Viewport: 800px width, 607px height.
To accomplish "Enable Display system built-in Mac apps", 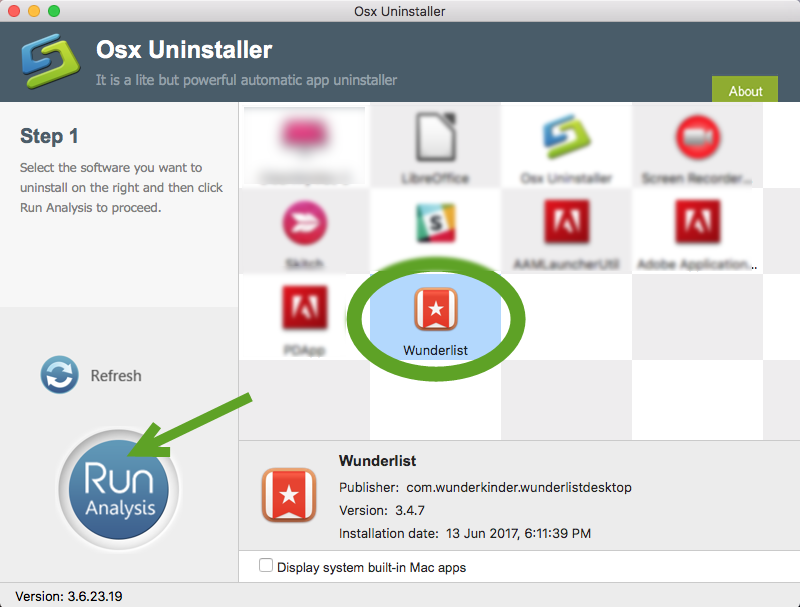I will coord(266,564).
